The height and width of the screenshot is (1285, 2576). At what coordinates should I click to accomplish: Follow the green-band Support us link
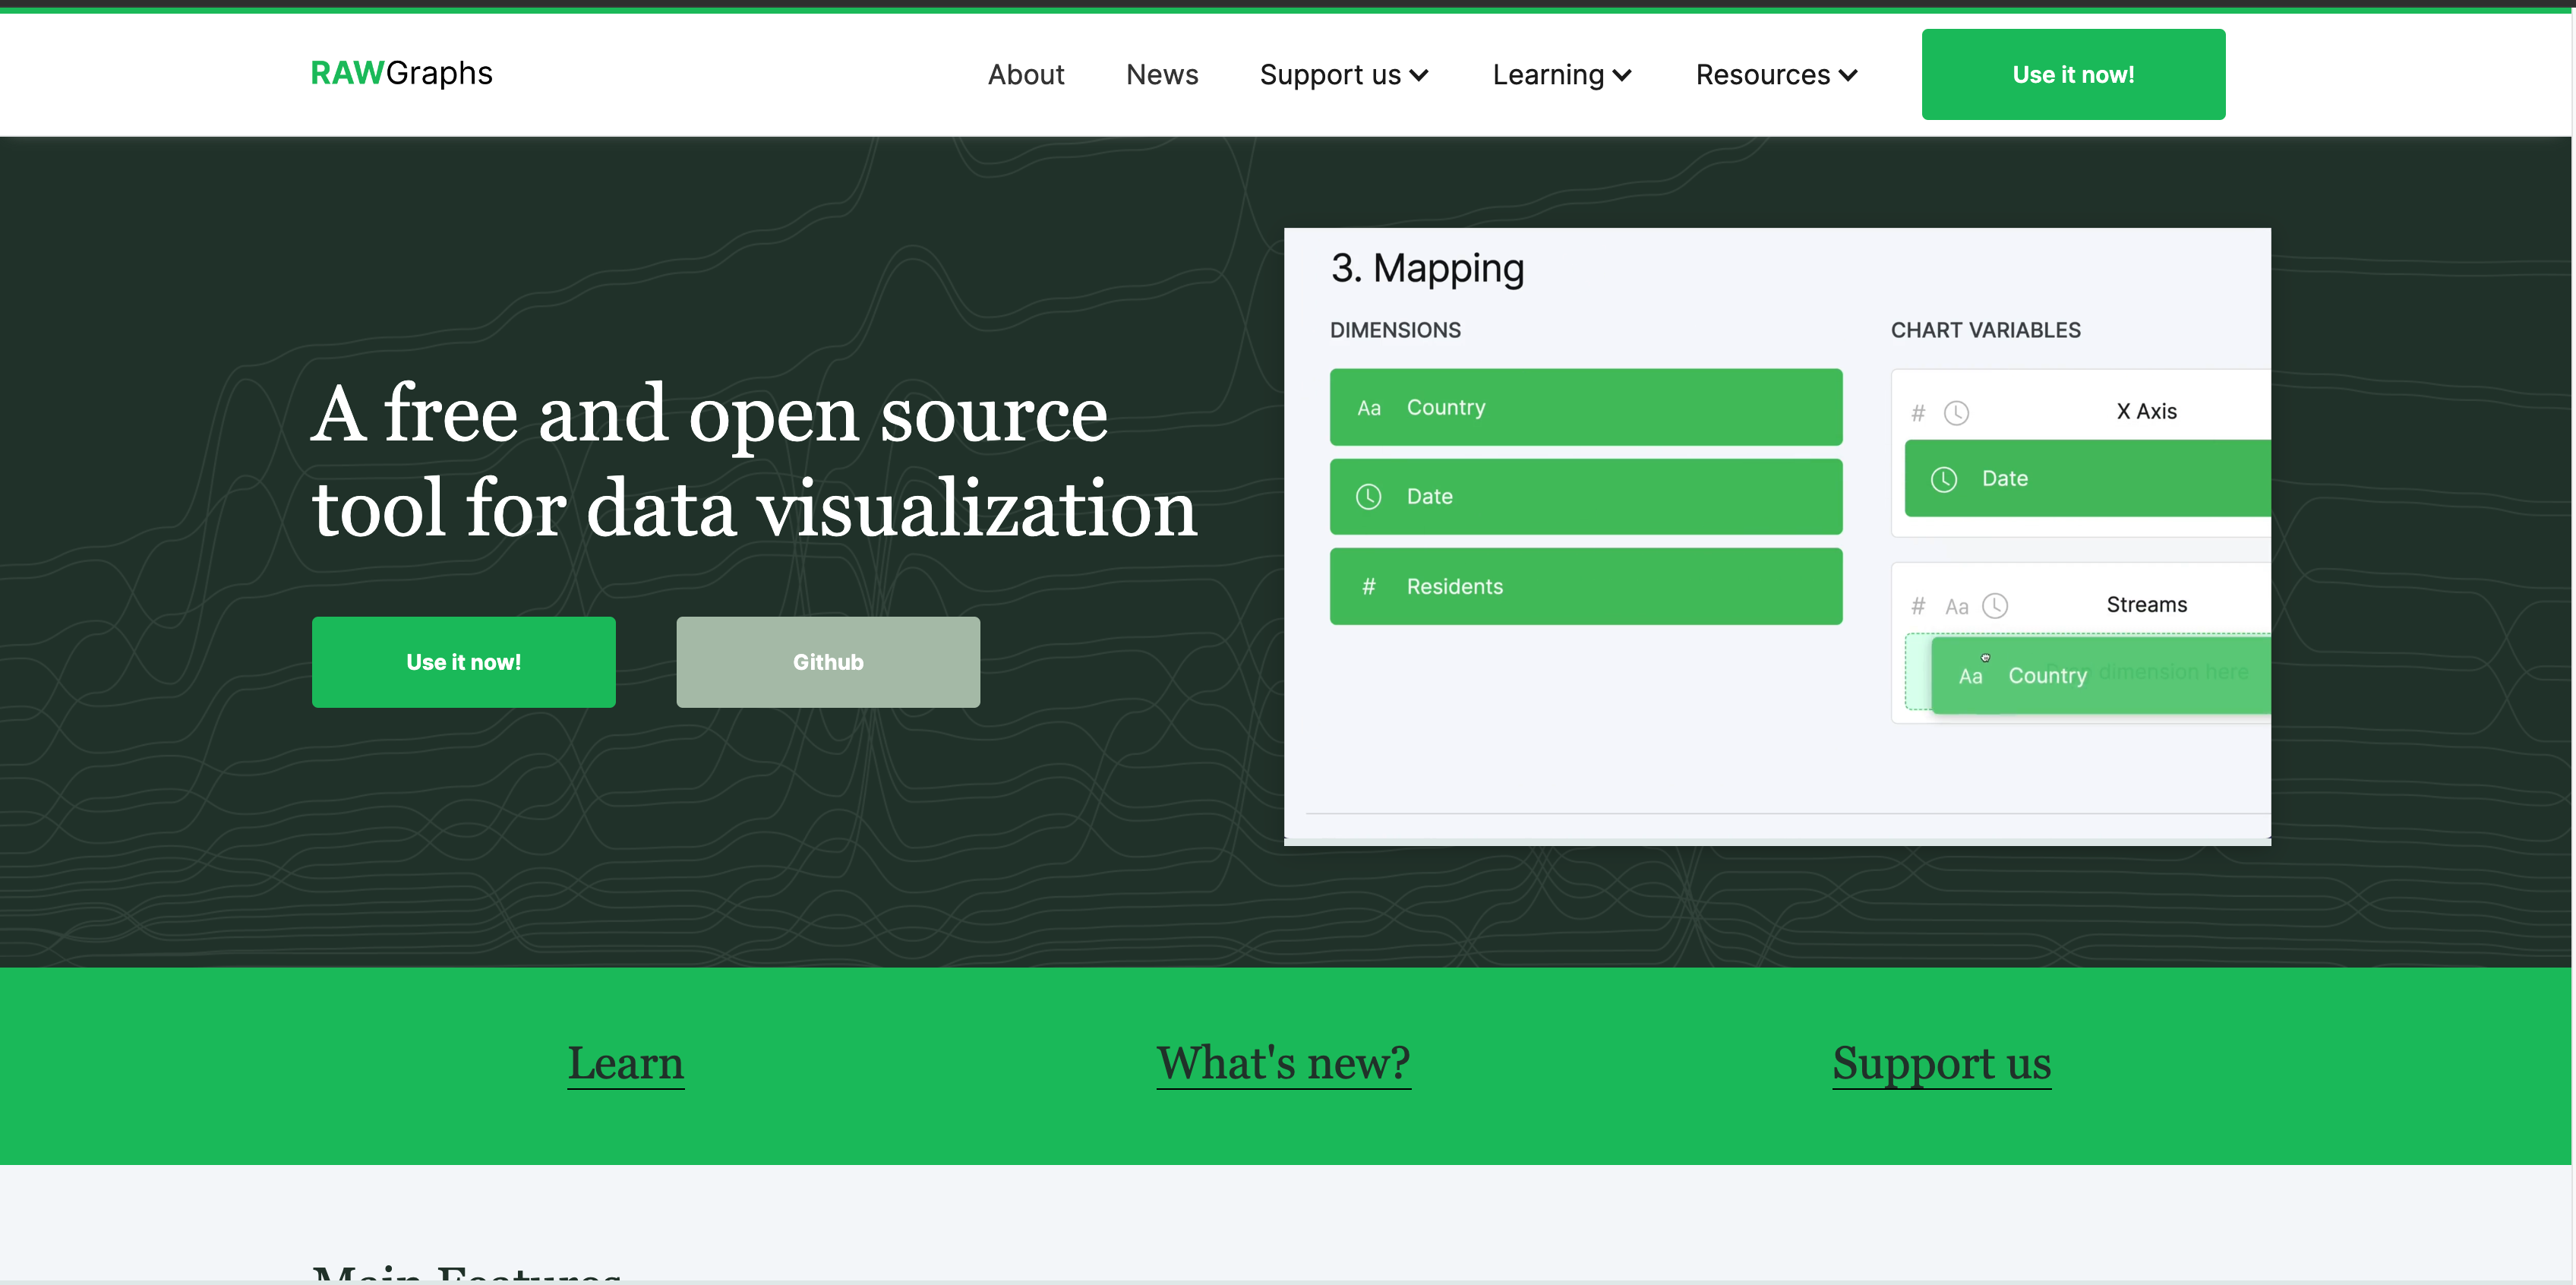[x=1941, y=1063]
